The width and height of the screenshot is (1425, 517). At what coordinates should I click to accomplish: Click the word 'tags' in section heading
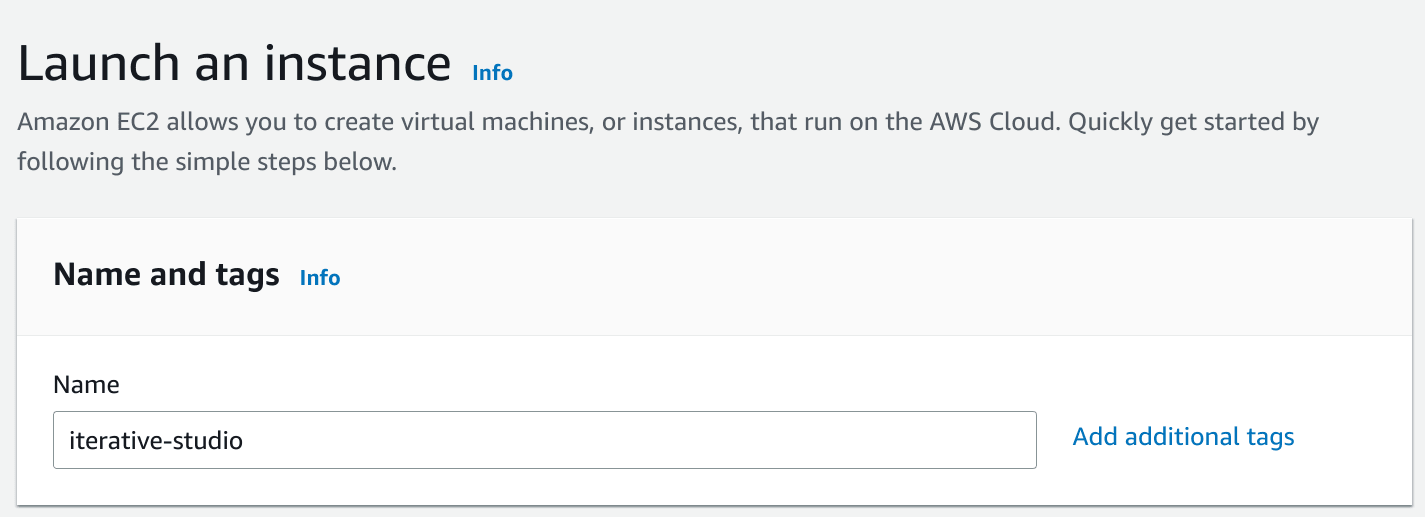pos(248,276)
